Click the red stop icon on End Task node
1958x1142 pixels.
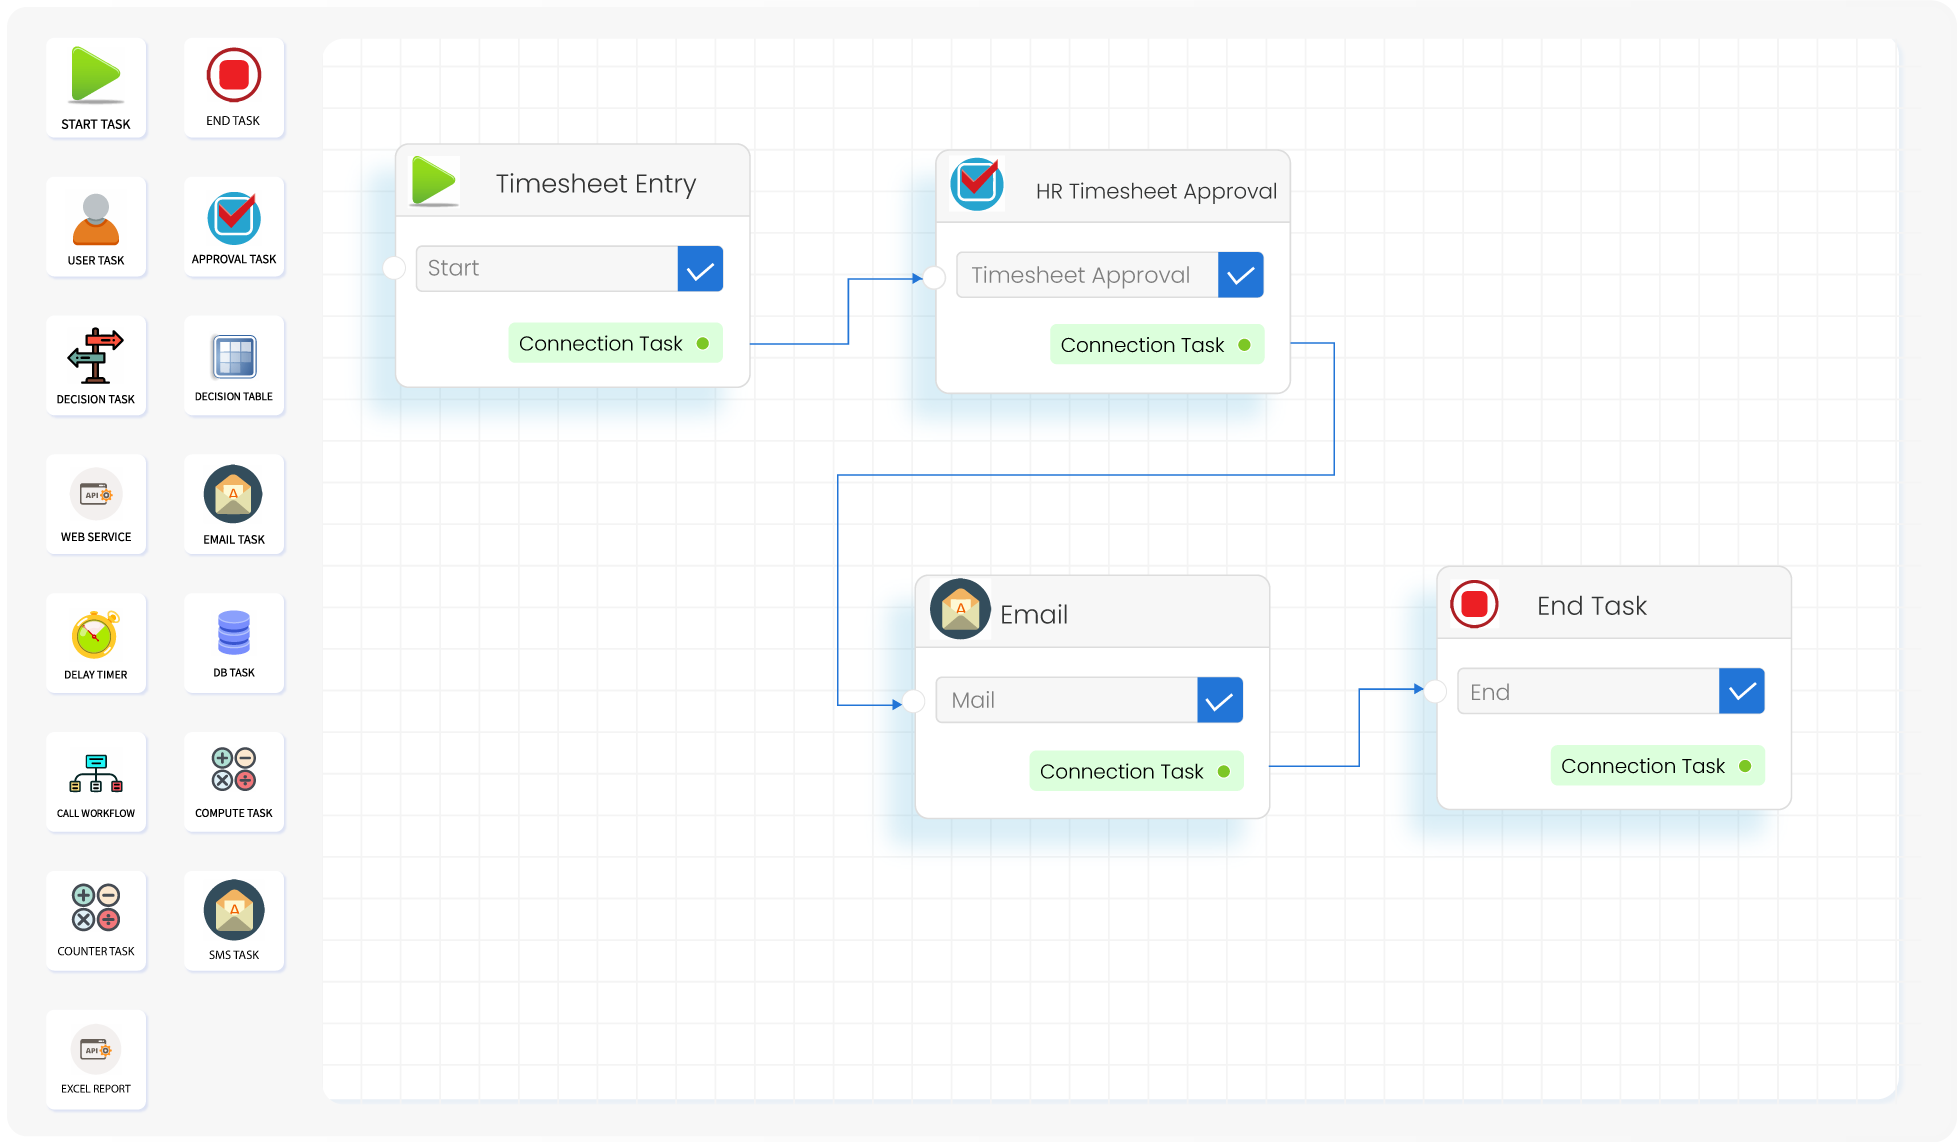(1474, 604)
